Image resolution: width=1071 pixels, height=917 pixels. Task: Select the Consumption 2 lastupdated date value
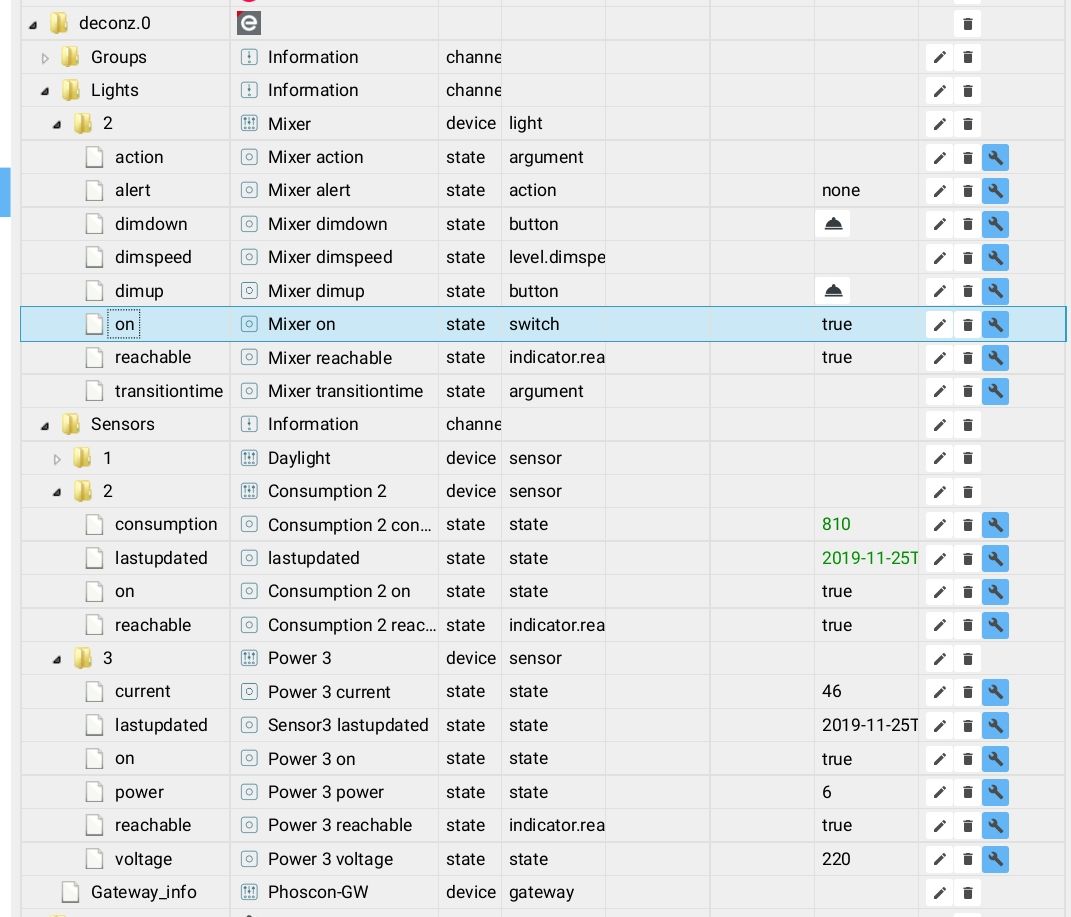point(870,558)
